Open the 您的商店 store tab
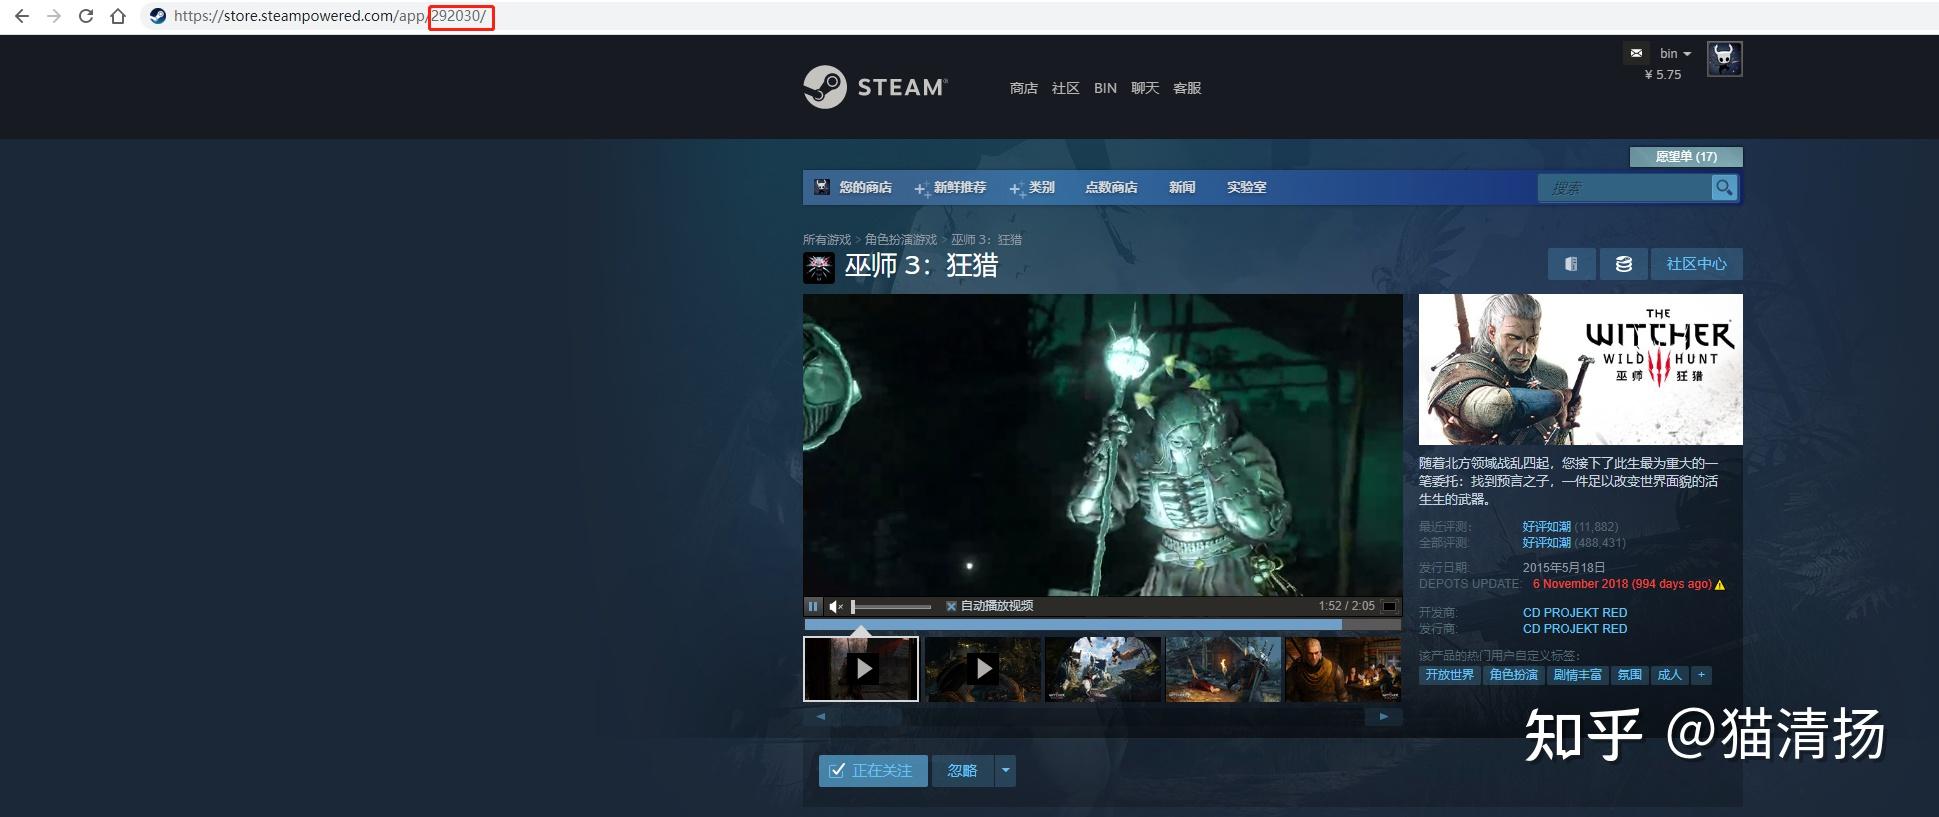The image size is (1939, 817). pyautogui.click(x=865, y=187)
